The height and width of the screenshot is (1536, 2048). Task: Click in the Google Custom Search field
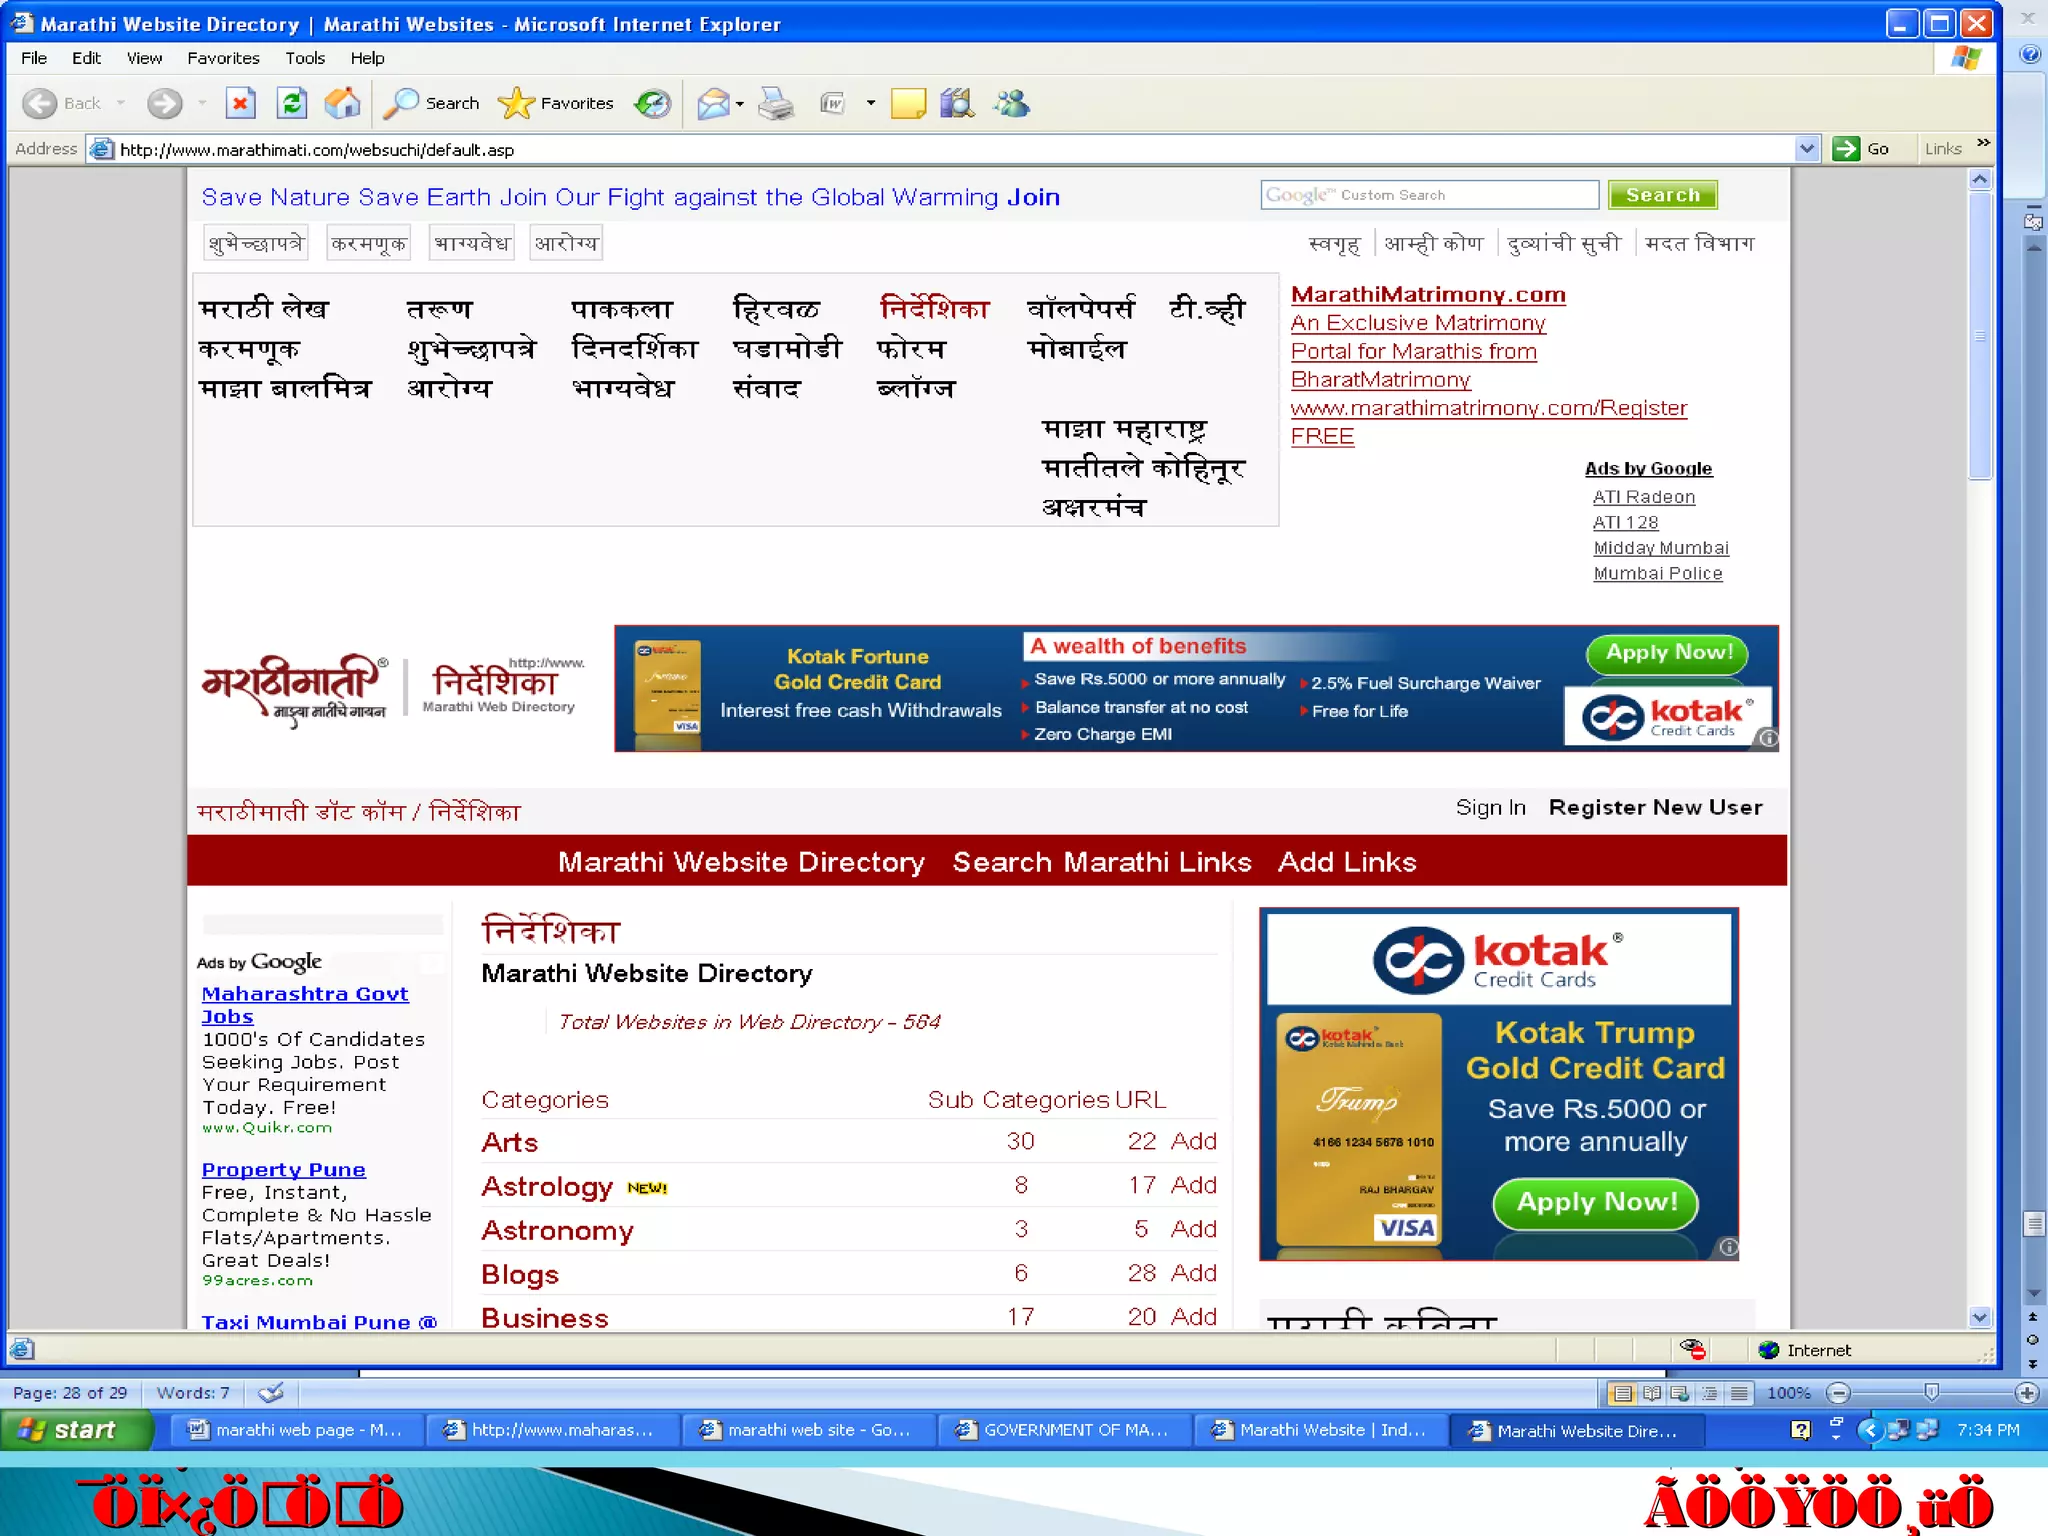pyautogui.click(x=1430, y=195)
